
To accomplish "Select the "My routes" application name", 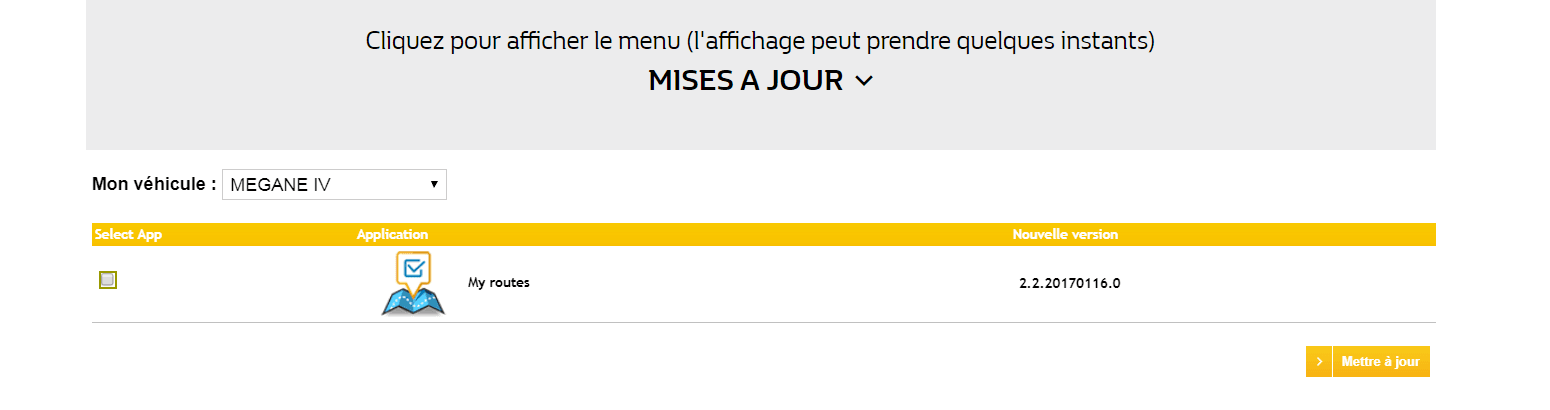I will tap(498, 283).
